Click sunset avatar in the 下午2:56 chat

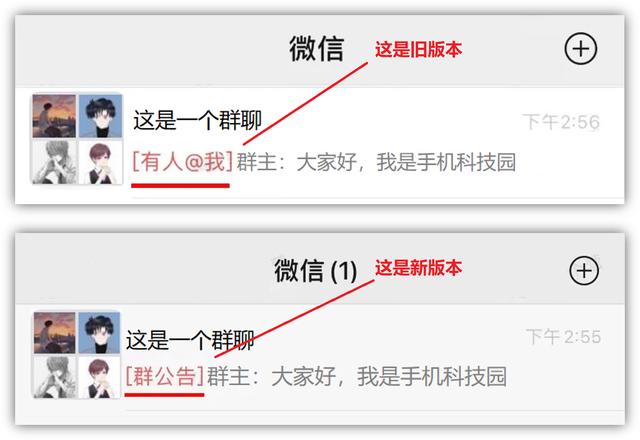(54, 116)
